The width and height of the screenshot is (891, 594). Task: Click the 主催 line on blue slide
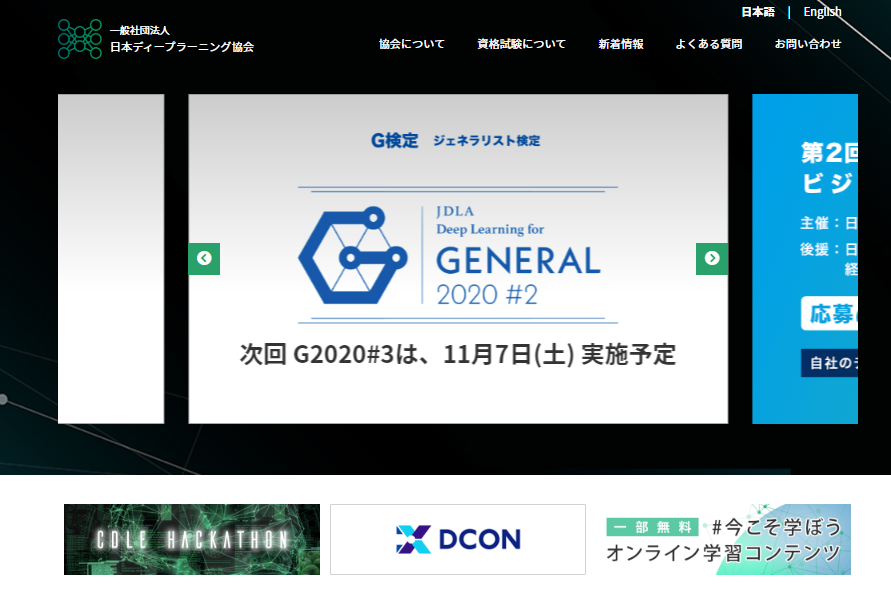[829, 223]
